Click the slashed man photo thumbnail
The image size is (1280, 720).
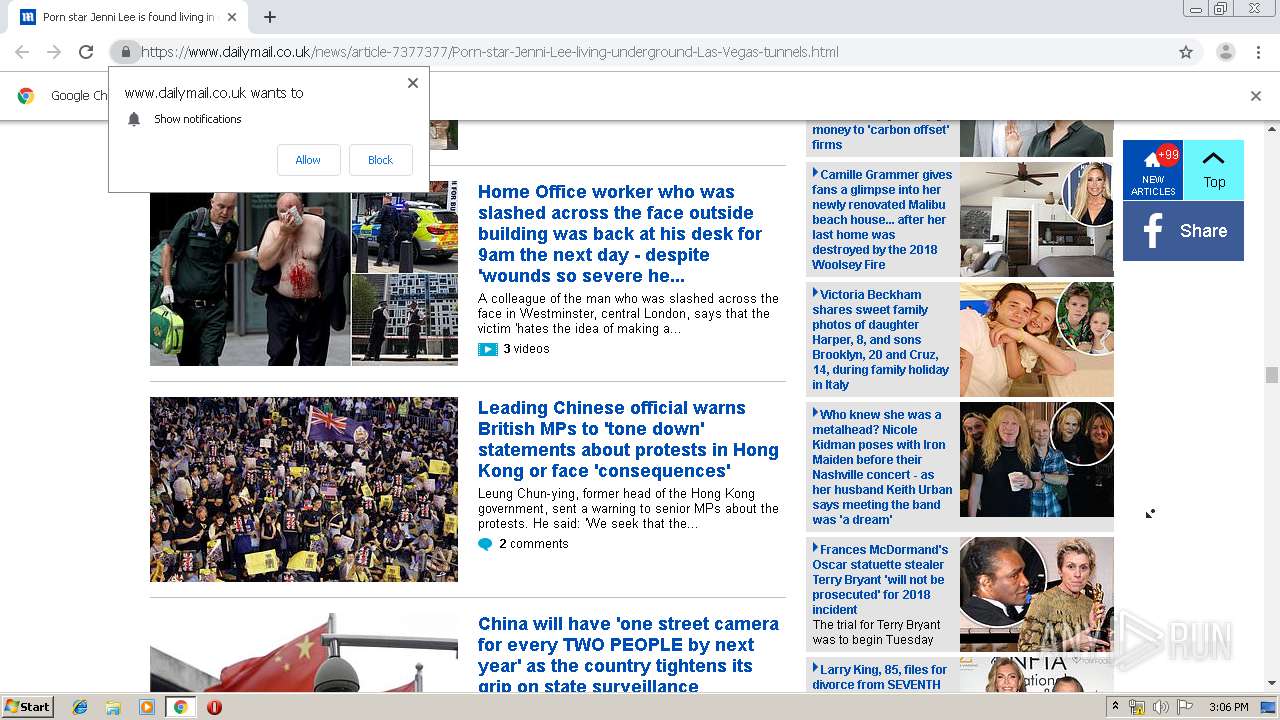click(250, 273)
